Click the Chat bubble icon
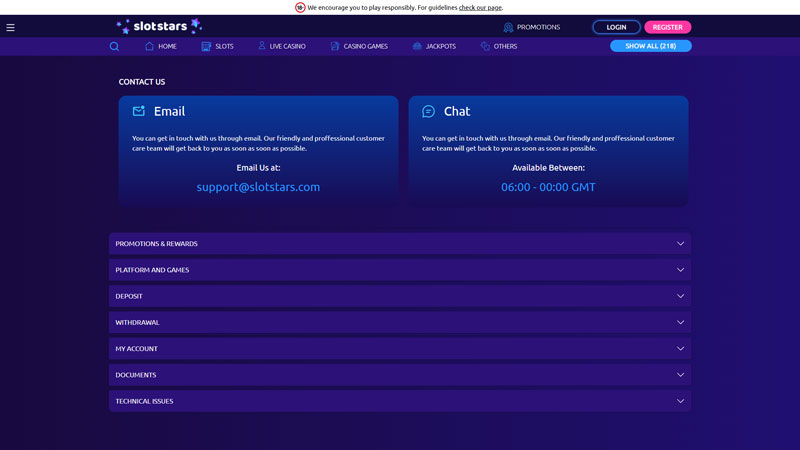 (429, 111)
